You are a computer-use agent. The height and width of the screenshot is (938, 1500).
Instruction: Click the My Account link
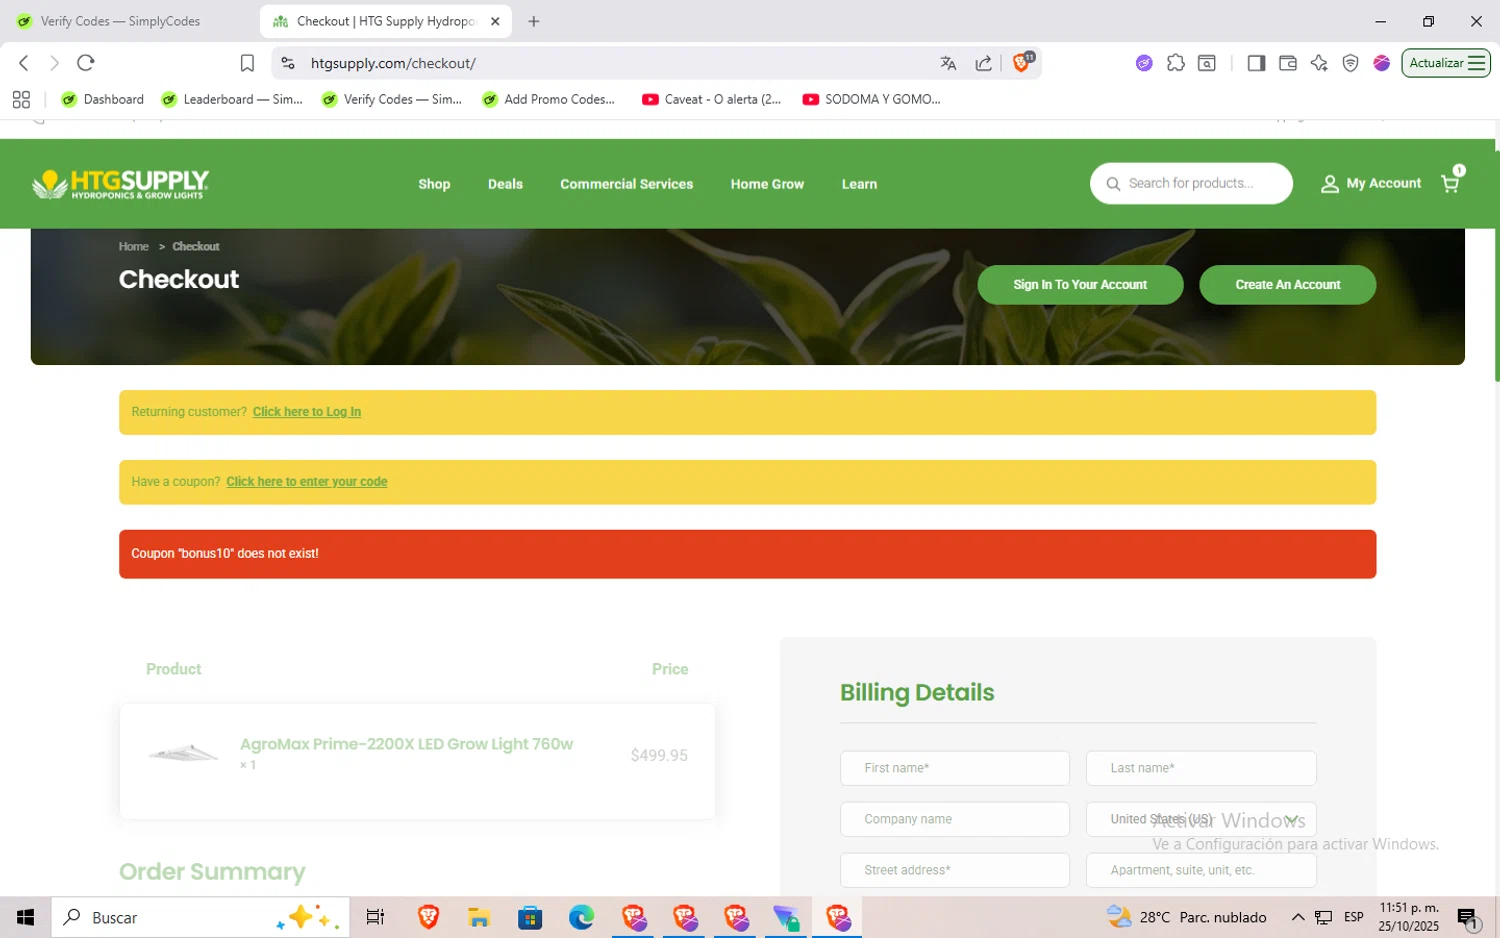[1371, 184]
